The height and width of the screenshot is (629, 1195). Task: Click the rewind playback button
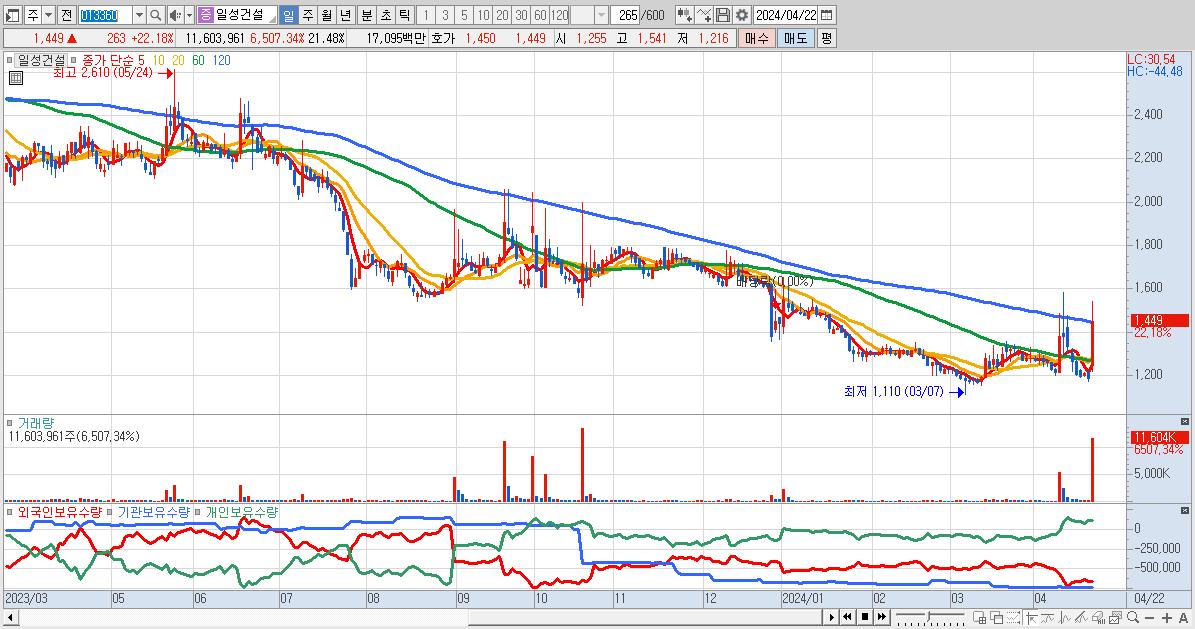point(847,617)
